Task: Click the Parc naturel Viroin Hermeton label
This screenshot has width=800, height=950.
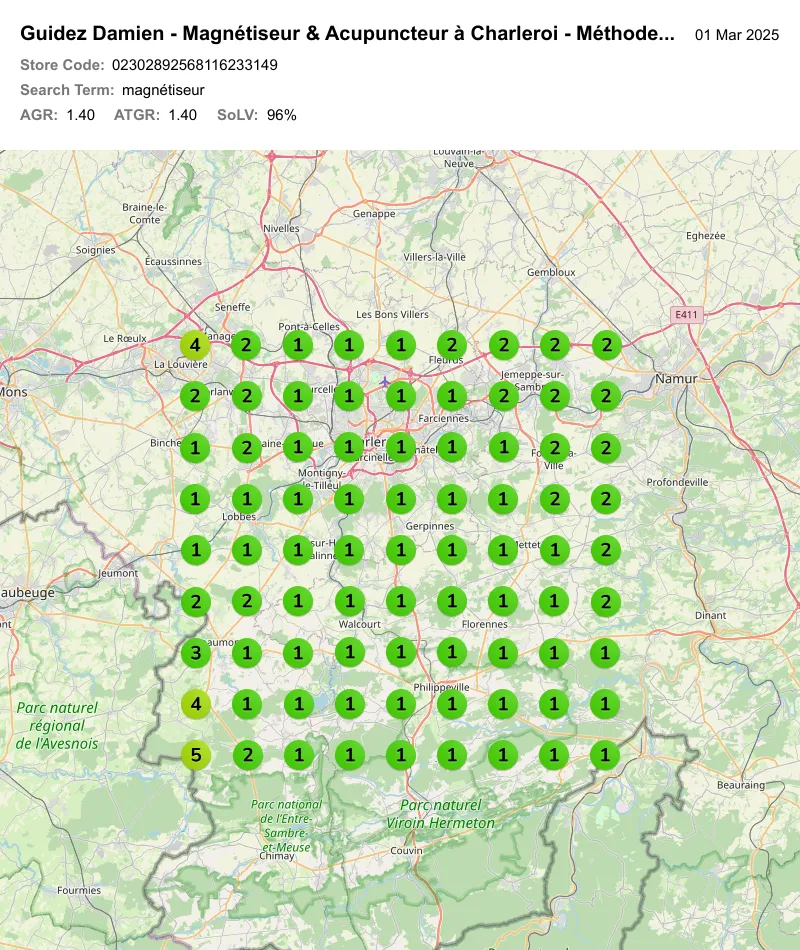Action: pyautogui.click(x=441, y=814)
